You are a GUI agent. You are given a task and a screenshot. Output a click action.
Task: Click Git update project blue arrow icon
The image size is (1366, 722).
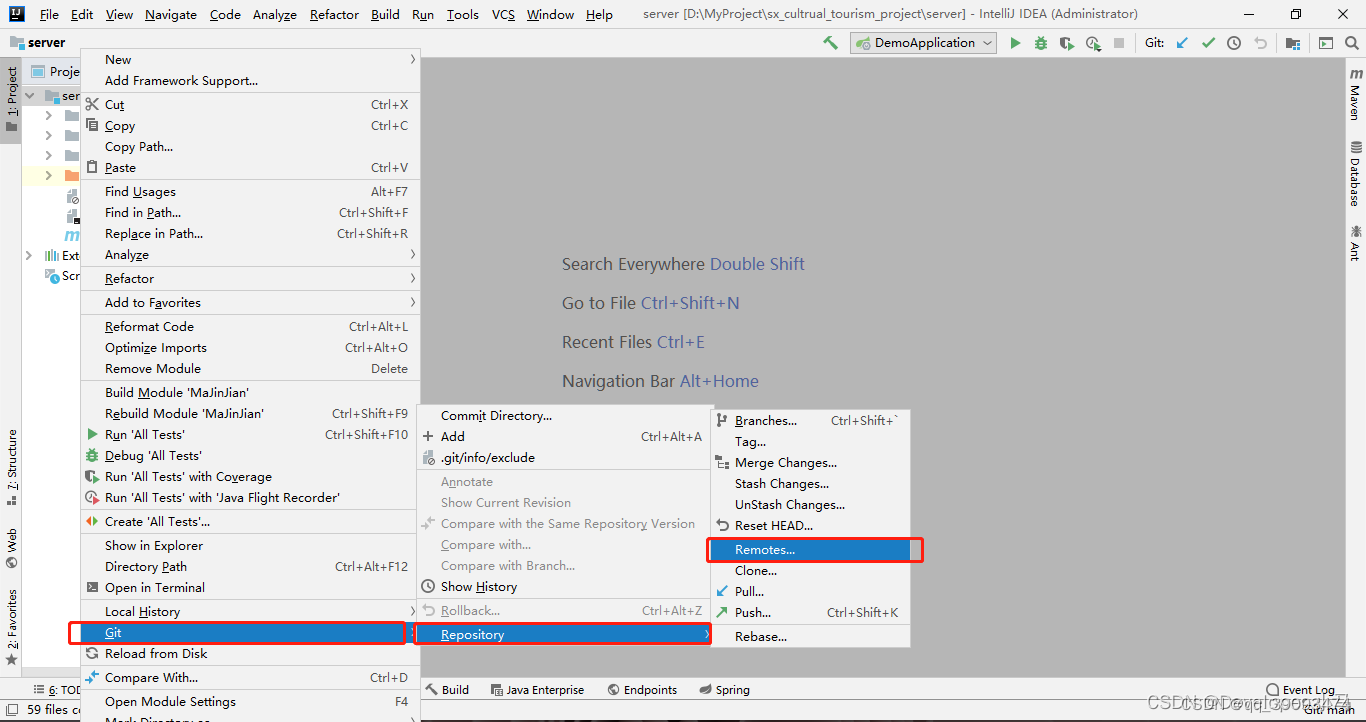1182,43
